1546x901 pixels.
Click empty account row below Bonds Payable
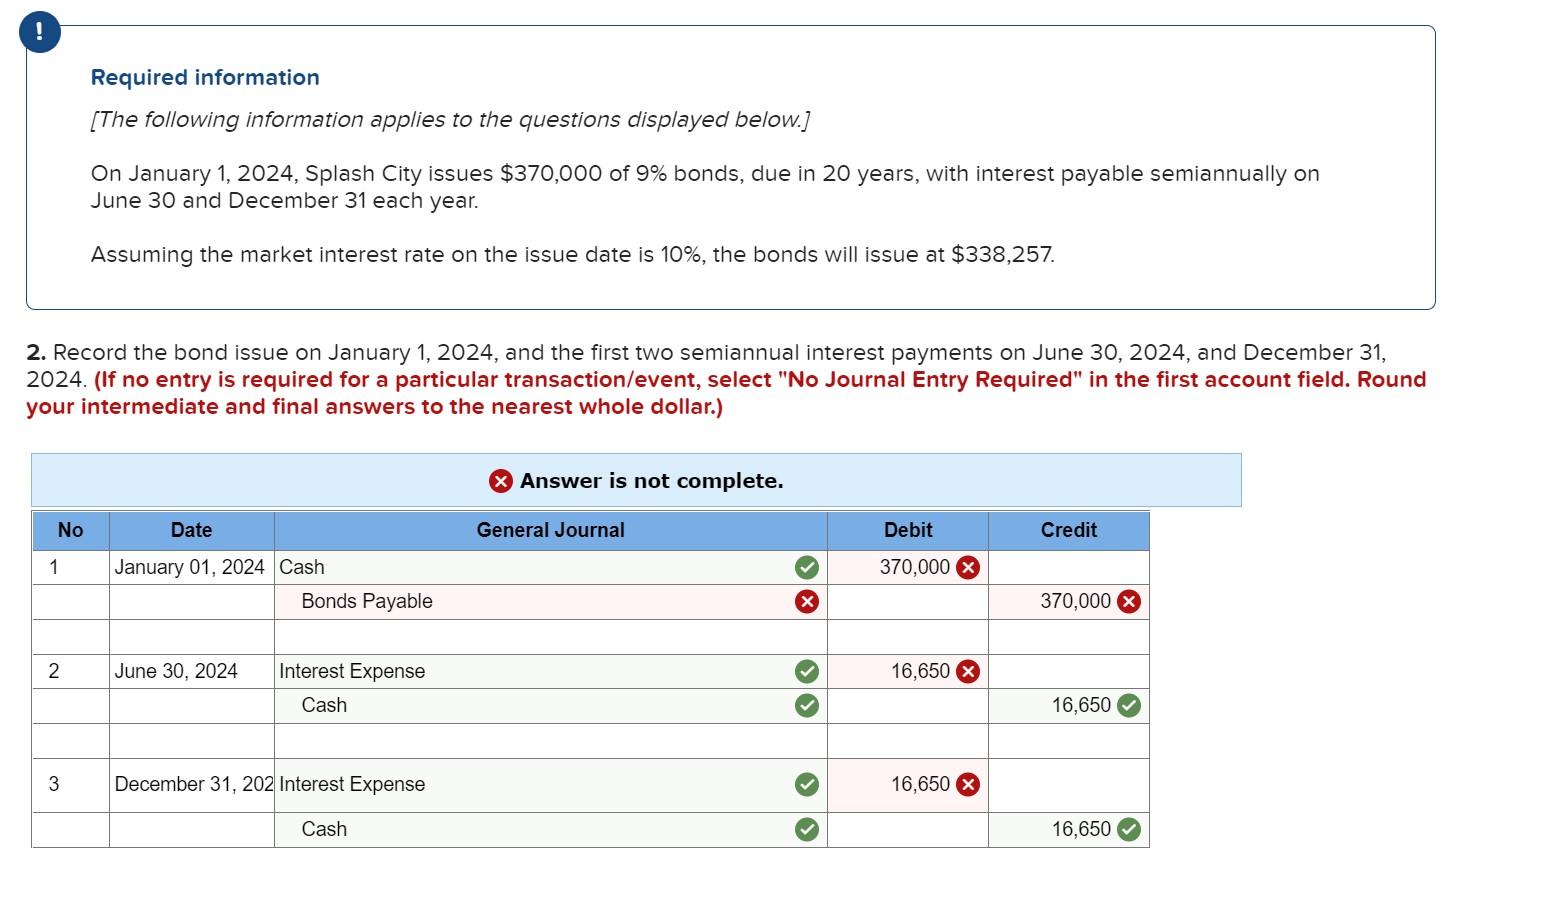(550, 637)
